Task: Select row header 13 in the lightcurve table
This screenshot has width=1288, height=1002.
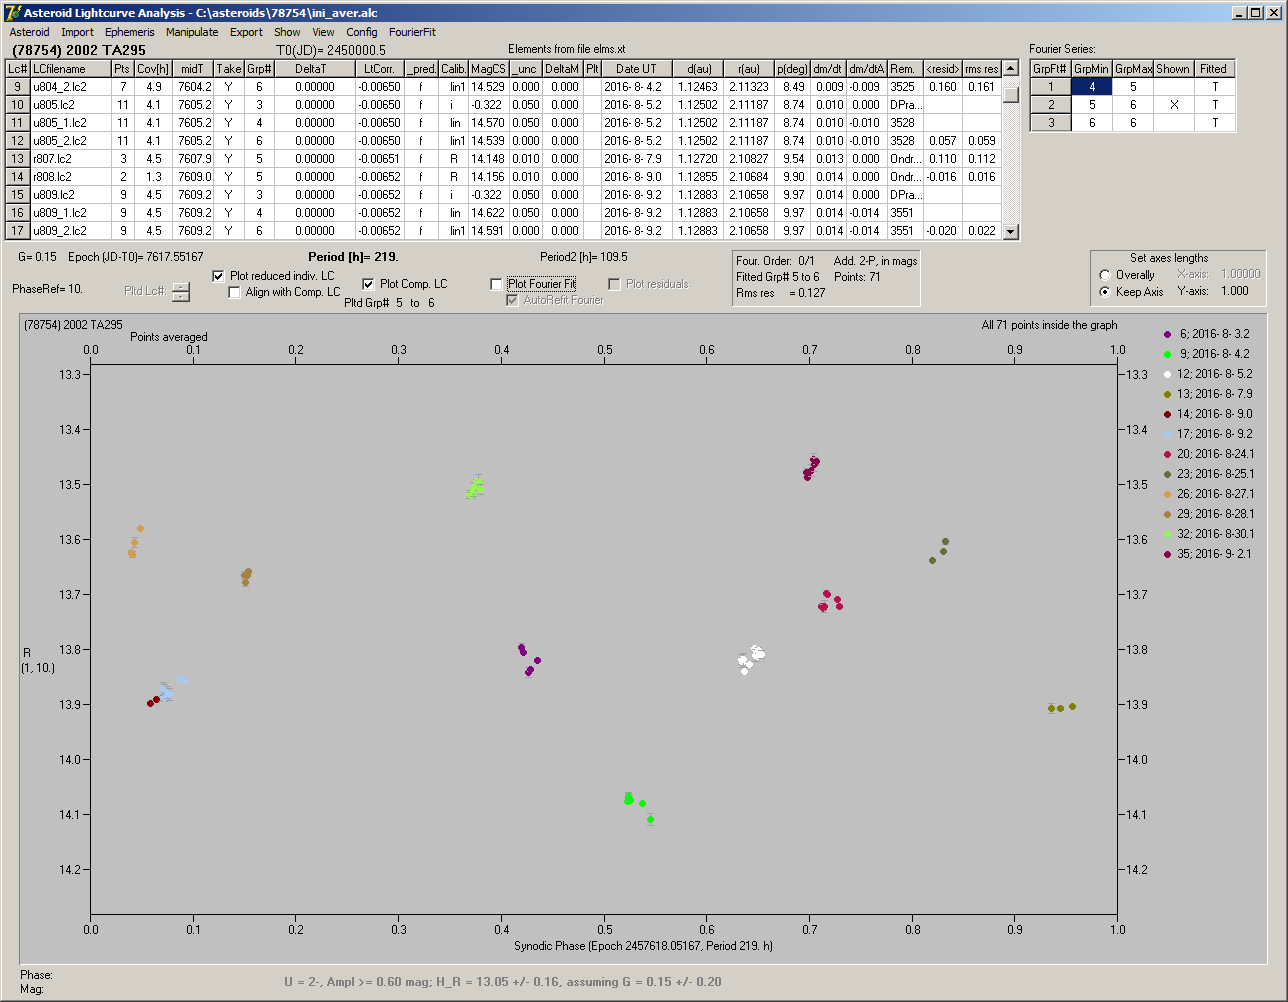Action: (x=17, y=159)
